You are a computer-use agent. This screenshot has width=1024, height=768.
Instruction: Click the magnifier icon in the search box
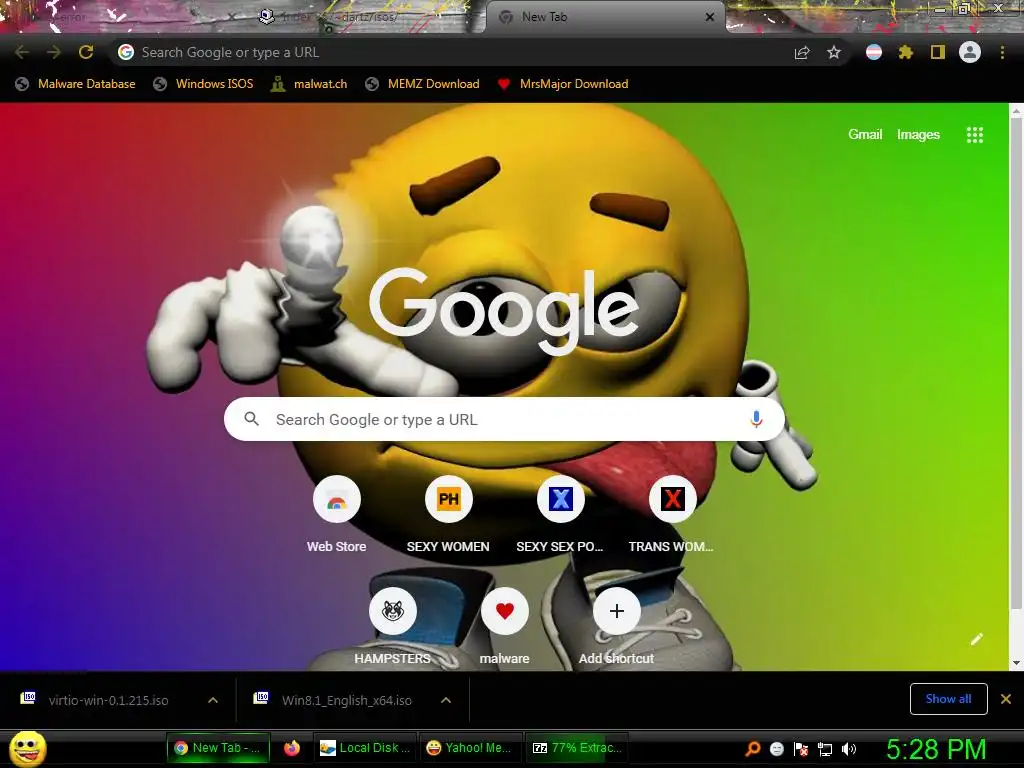251,419
